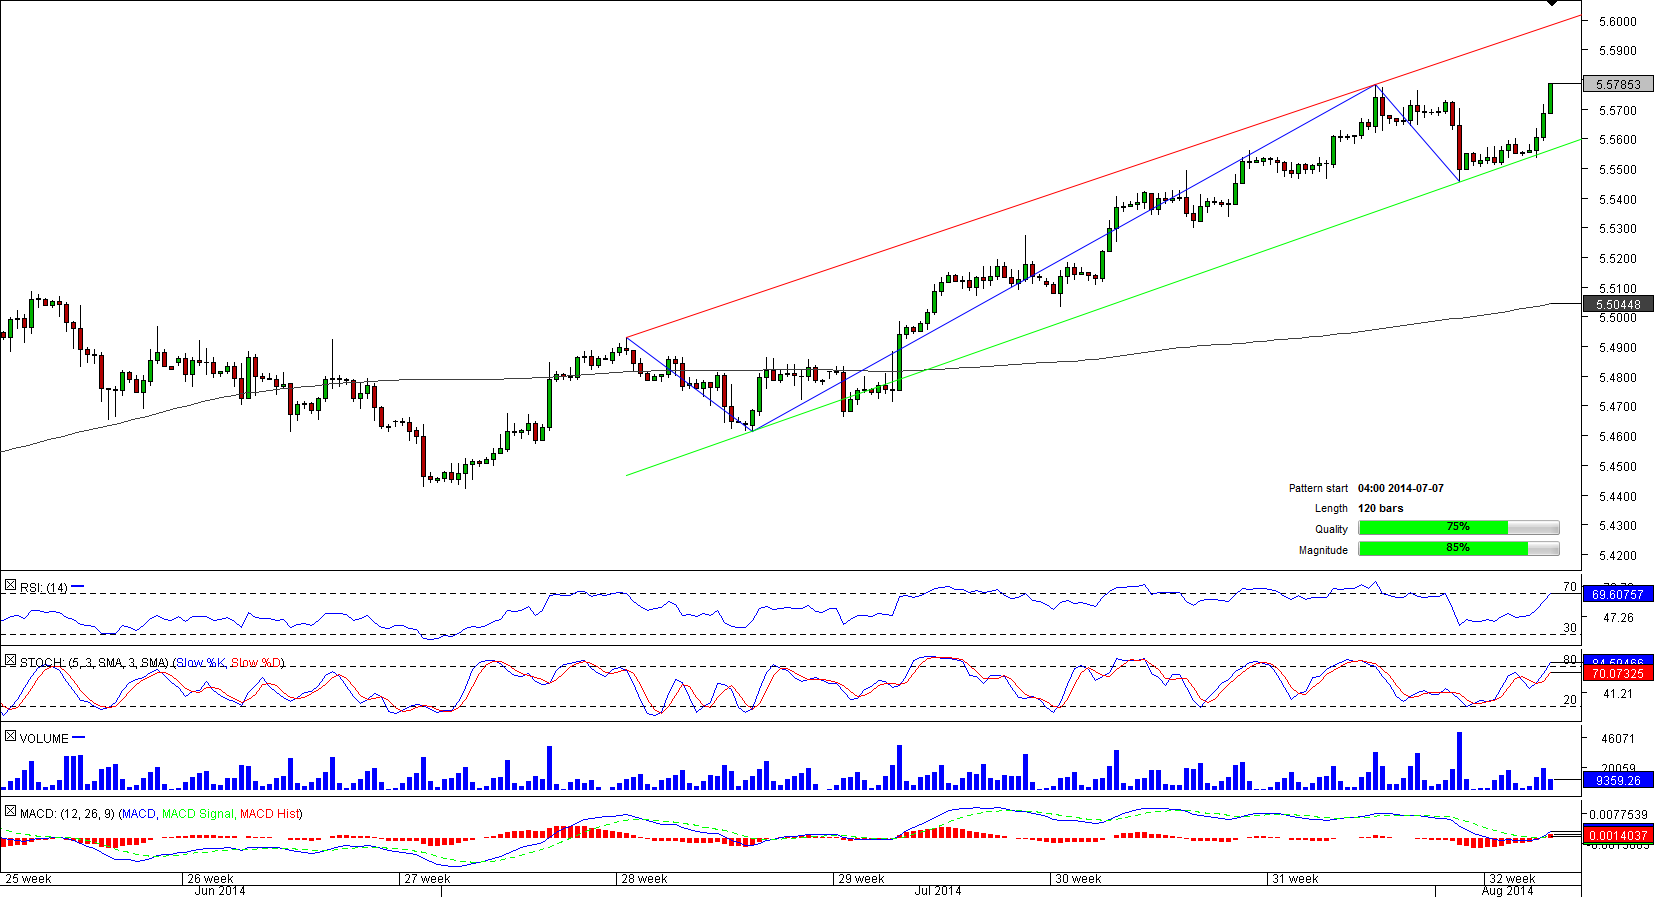Click the current price tag 5.57853
Screen dimensions: 1655x897
(1618, 85)
